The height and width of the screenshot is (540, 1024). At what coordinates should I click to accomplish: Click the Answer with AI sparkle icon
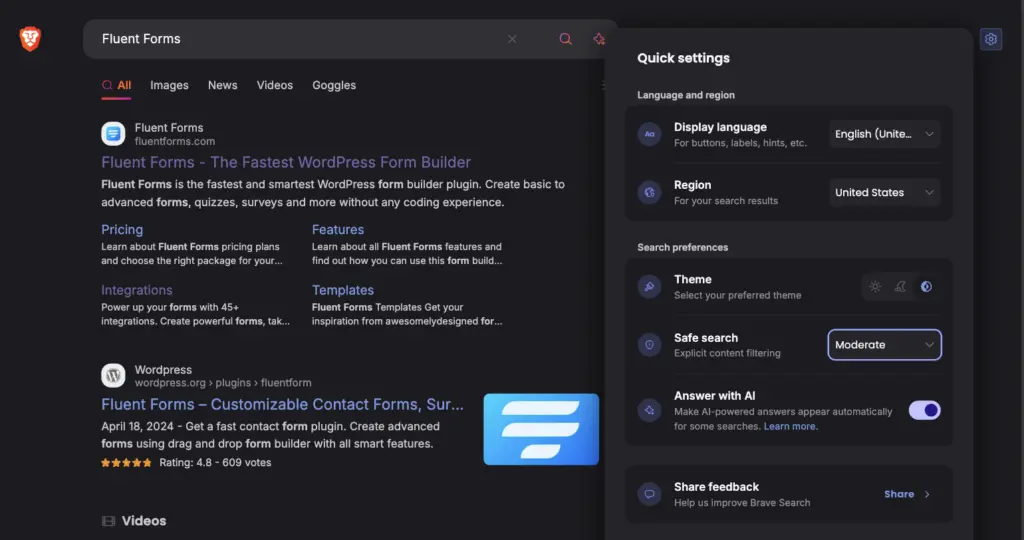[x=649, y=410]
